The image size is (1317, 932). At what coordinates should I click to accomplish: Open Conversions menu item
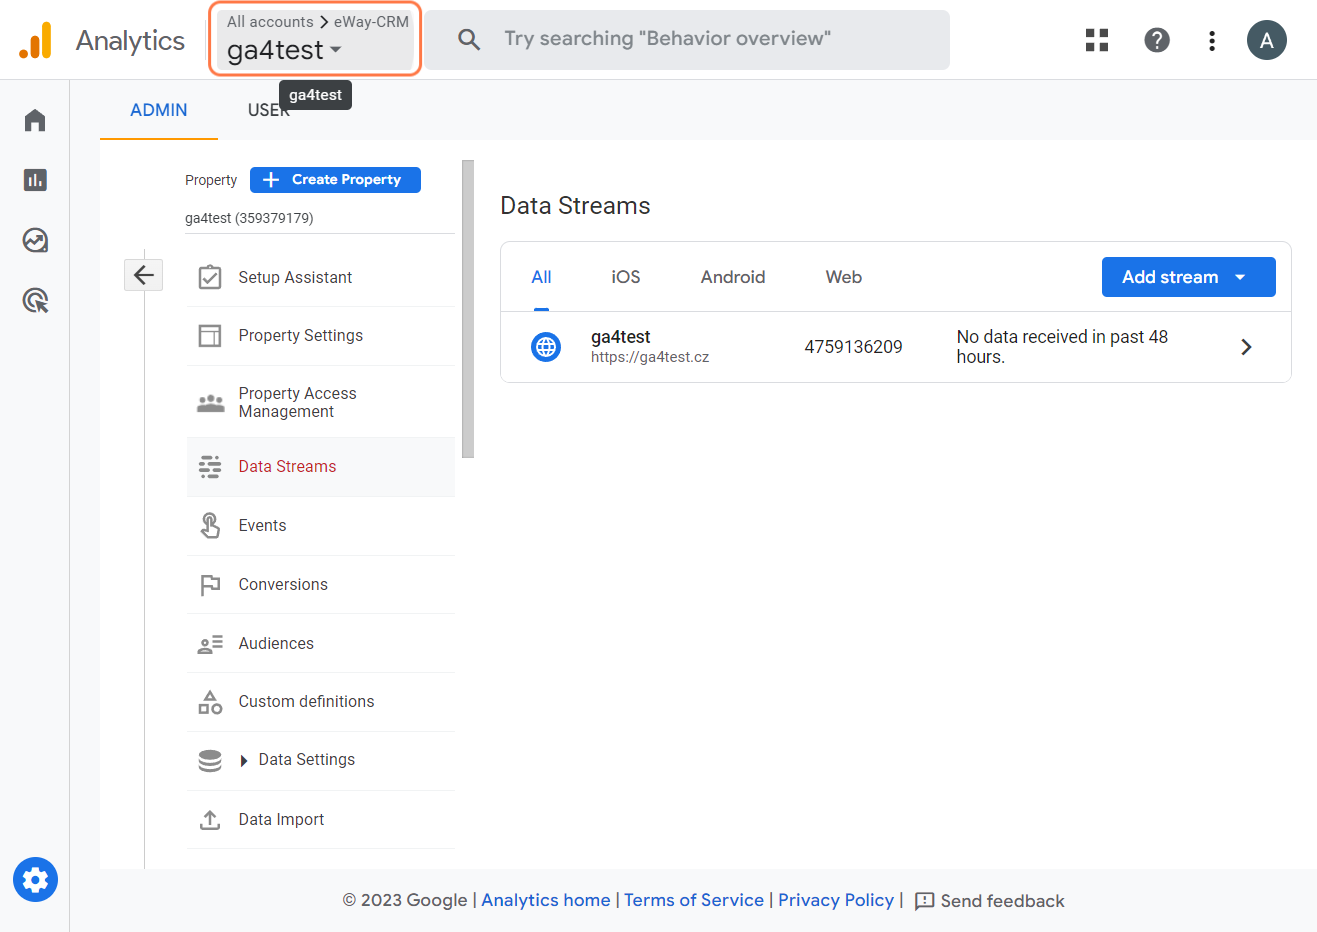(x=321, y=585)
